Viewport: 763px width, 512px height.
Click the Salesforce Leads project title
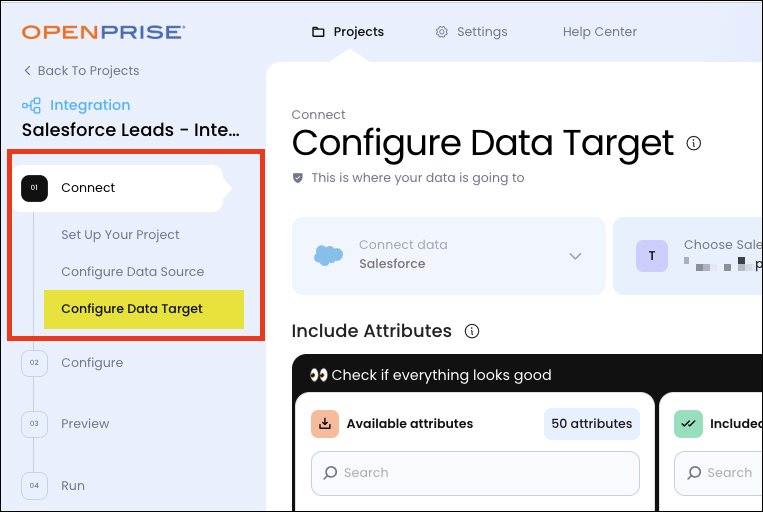coord(130,130)
